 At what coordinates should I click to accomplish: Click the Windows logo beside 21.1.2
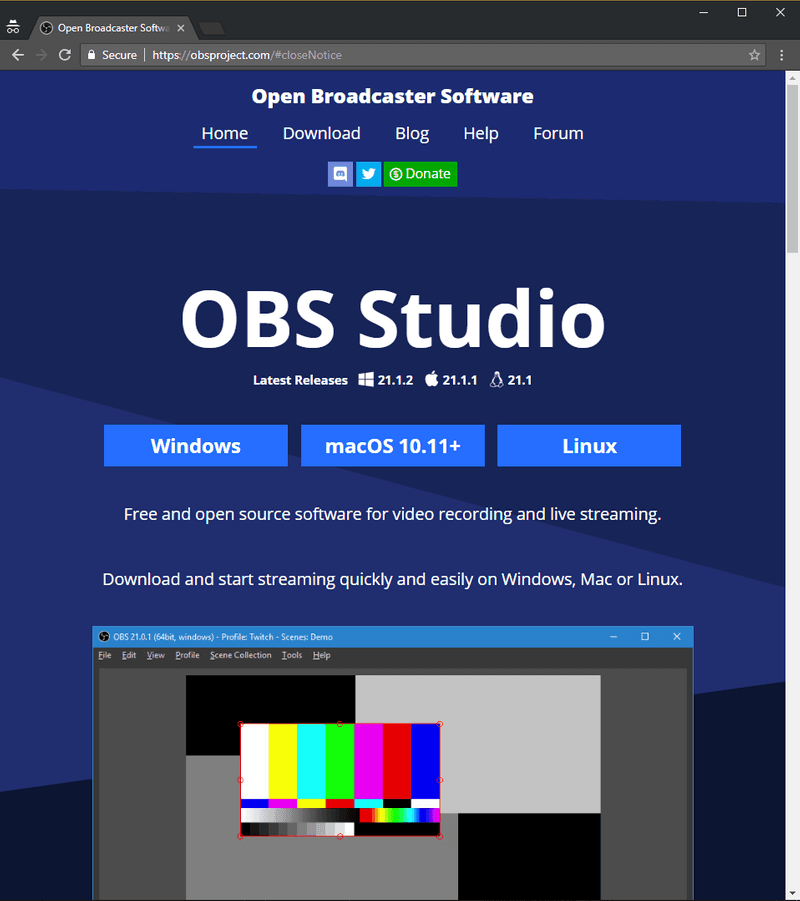click(366, 380)
